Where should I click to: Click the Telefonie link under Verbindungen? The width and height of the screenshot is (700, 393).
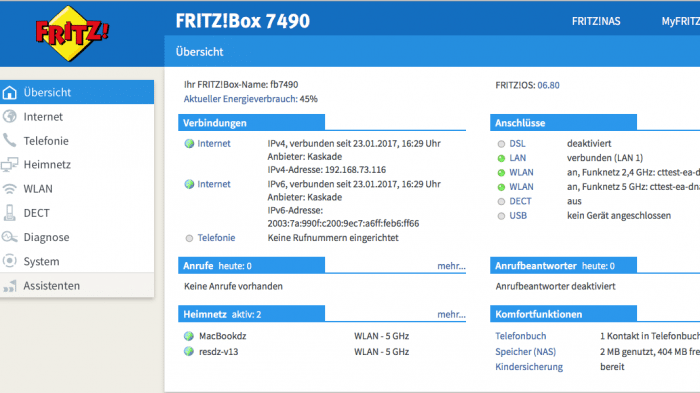[x=217, y=238]
